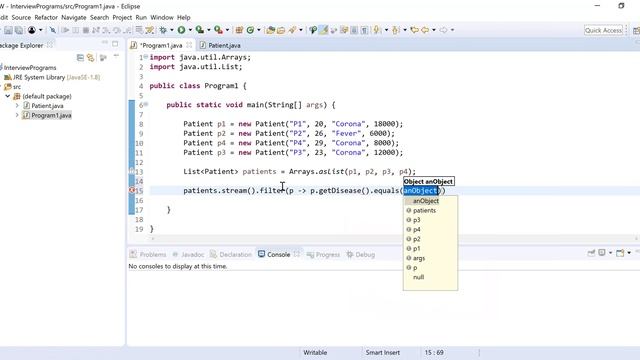The width and height of the screenshot is (640, 360).
Task: Click the New Java Package icon
Action: pos(239,30)
